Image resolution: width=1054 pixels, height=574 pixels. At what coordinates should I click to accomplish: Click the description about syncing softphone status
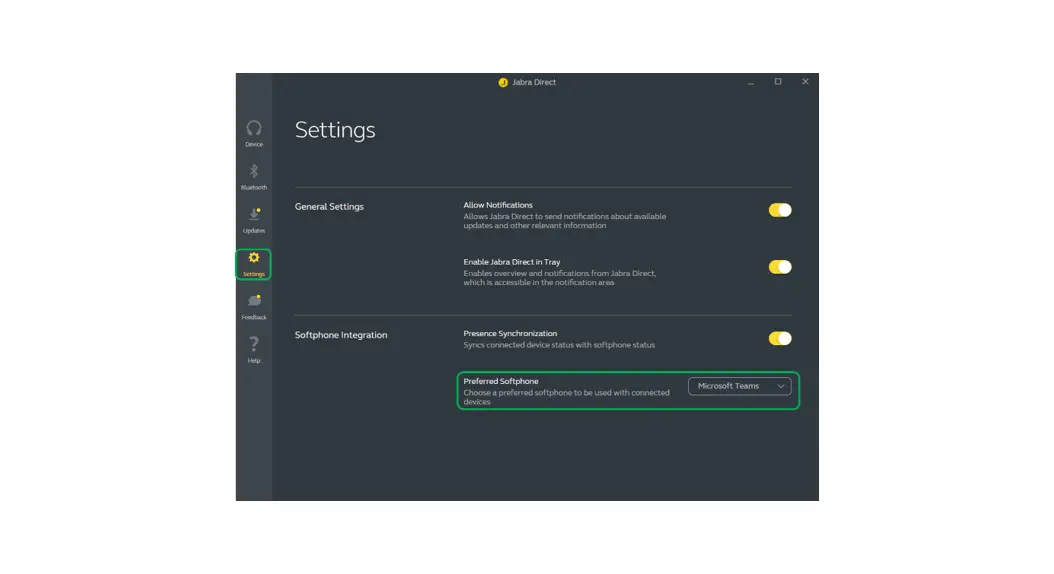(x=559, y=345)
